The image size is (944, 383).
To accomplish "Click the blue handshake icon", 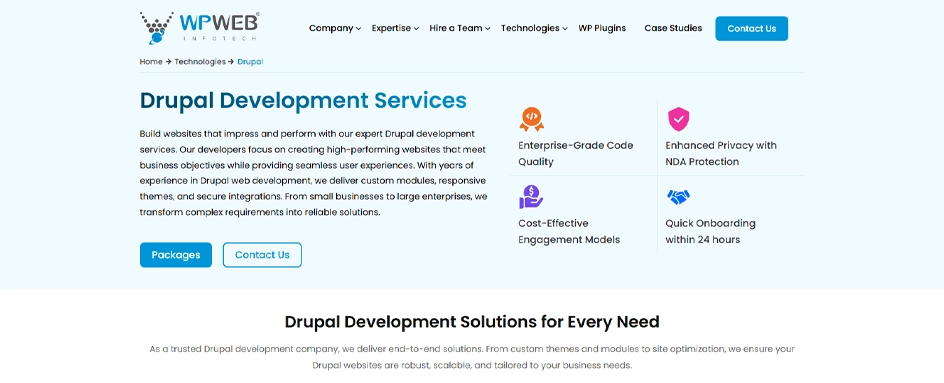I will click(x=678, y=197).
